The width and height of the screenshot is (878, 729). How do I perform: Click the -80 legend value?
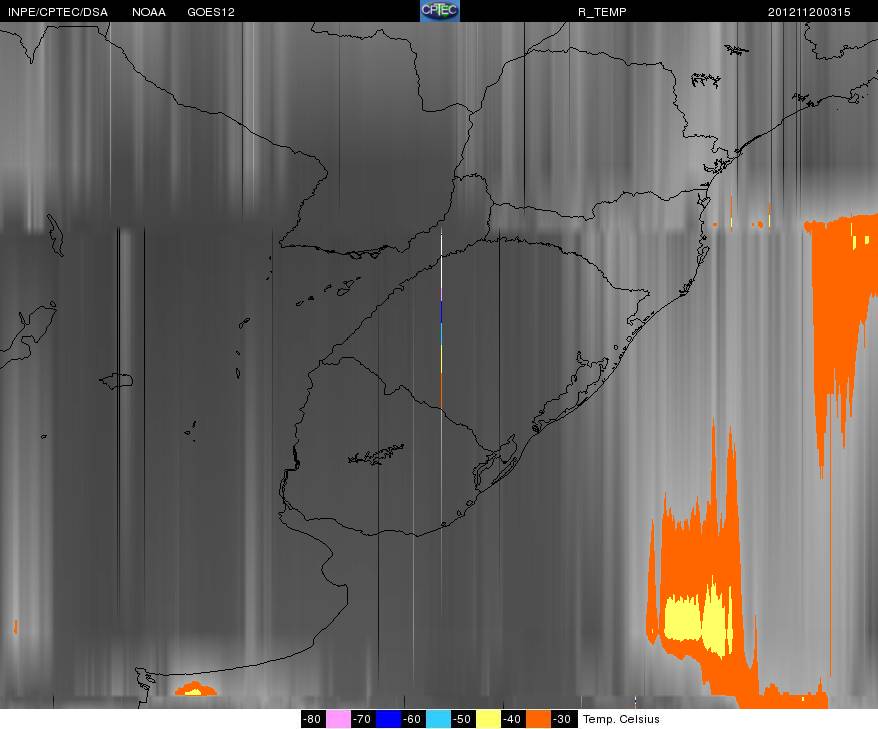pyautogui.click(x=313, y=719)
